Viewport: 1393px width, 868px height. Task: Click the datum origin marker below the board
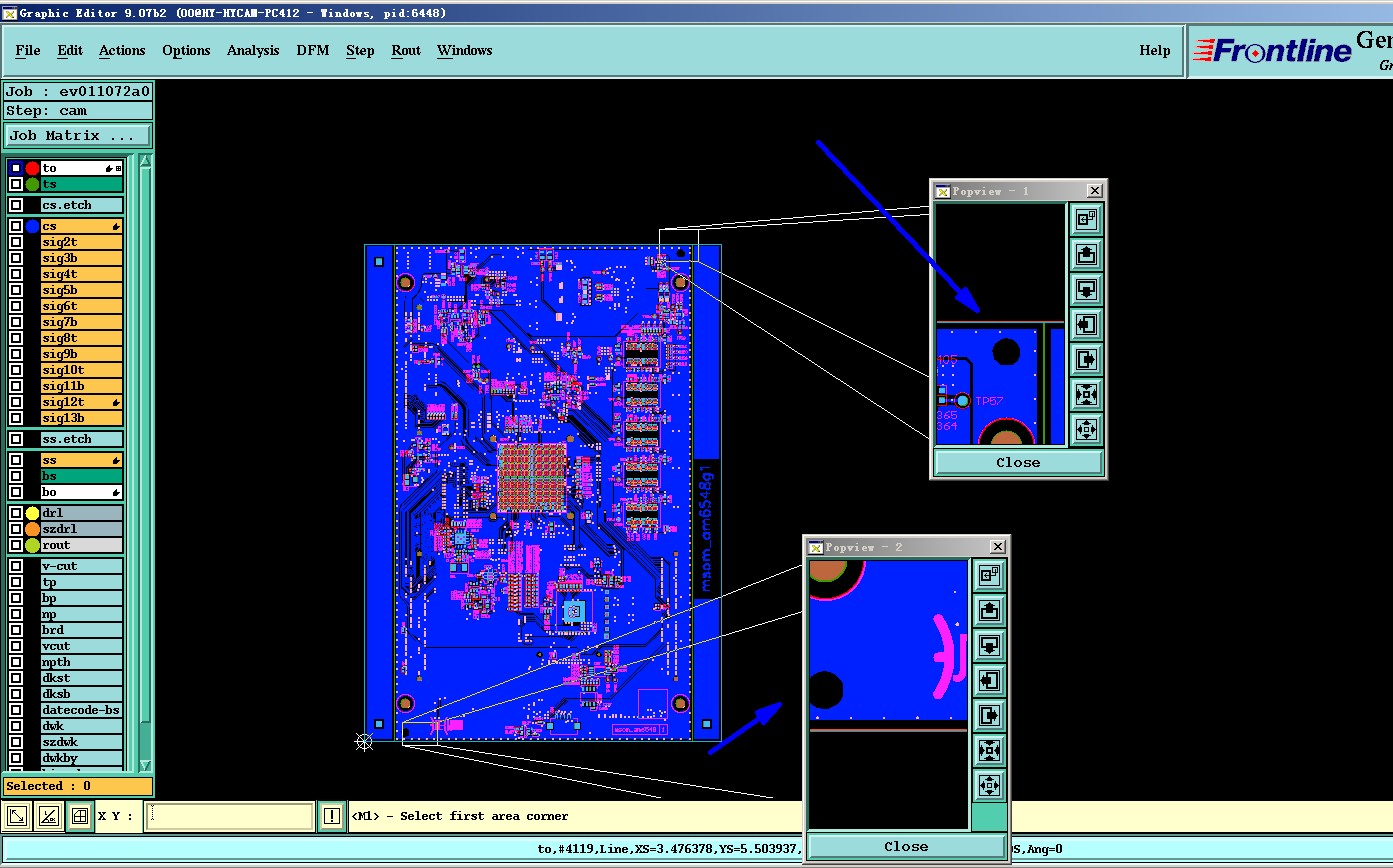(364, 741)
